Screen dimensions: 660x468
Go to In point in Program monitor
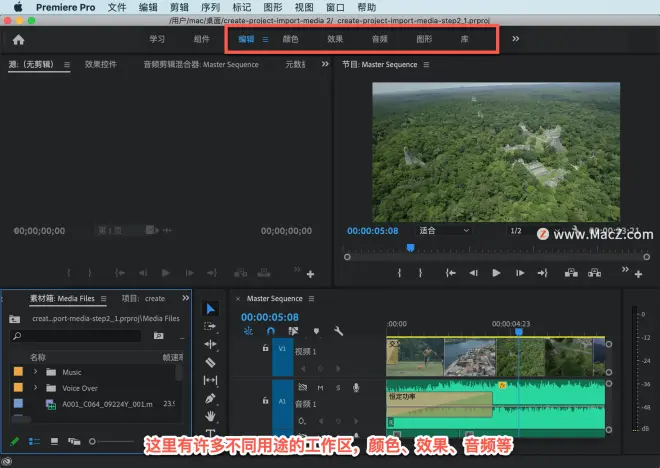point(451,273)
